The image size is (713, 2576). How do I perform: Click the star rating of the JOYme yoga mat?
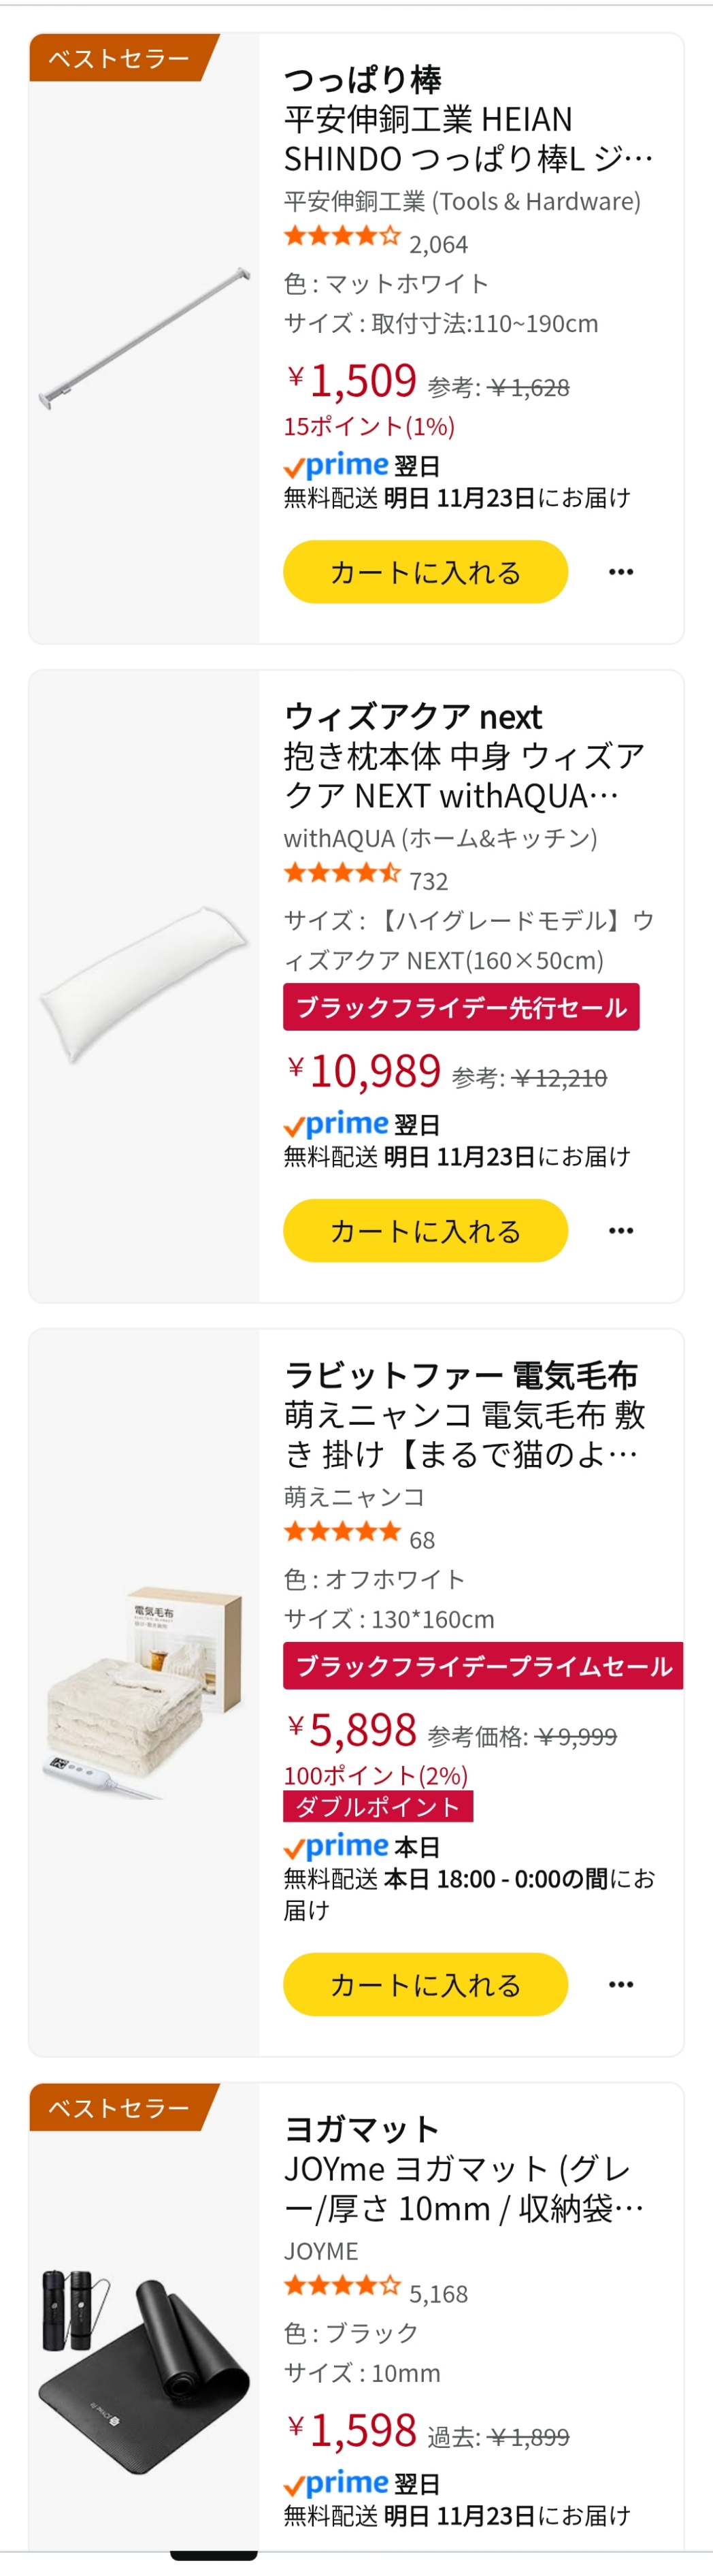pyautogui.click(x=342, y=2286)
